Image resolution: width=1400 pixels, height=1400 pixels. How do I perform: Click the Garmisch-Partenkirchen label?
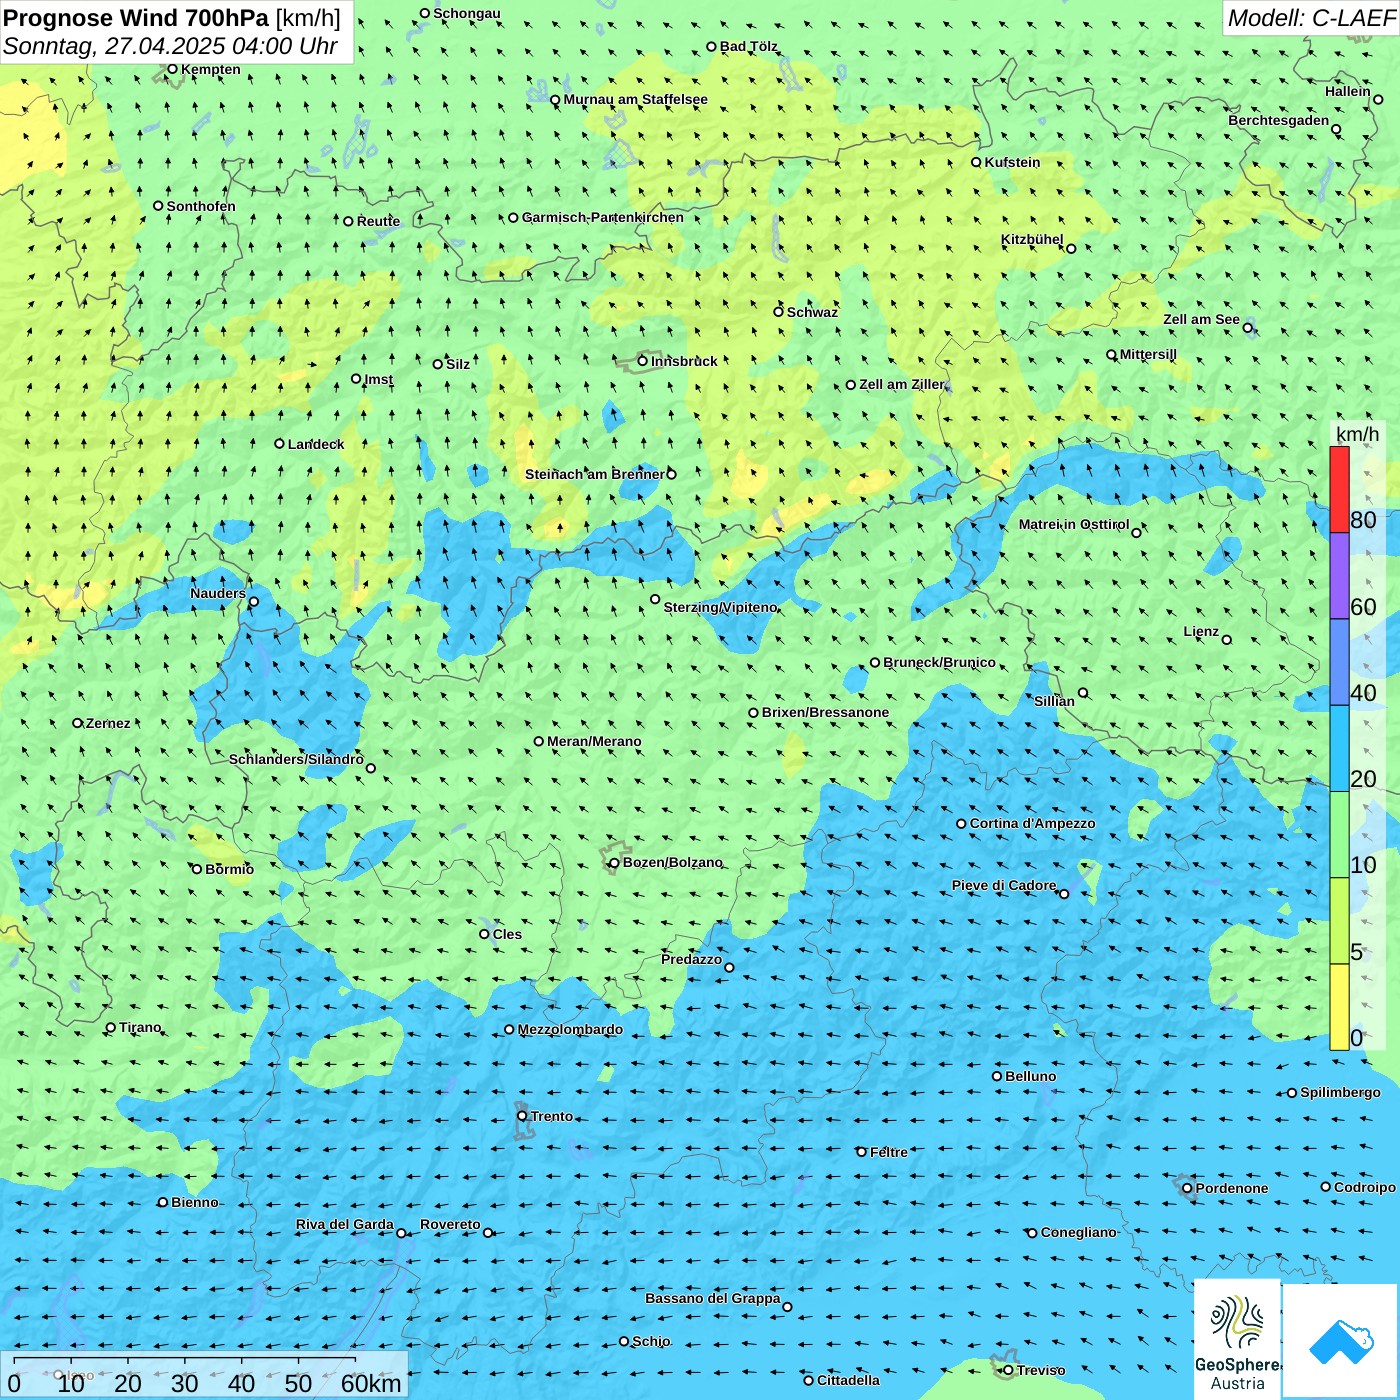603,217
